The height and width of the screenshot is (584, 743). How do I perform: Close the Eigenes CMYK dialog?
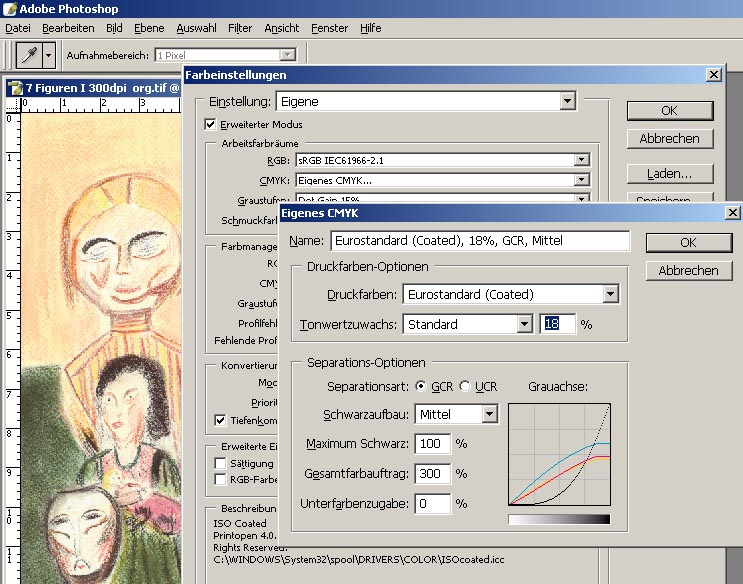click(733, 213)
